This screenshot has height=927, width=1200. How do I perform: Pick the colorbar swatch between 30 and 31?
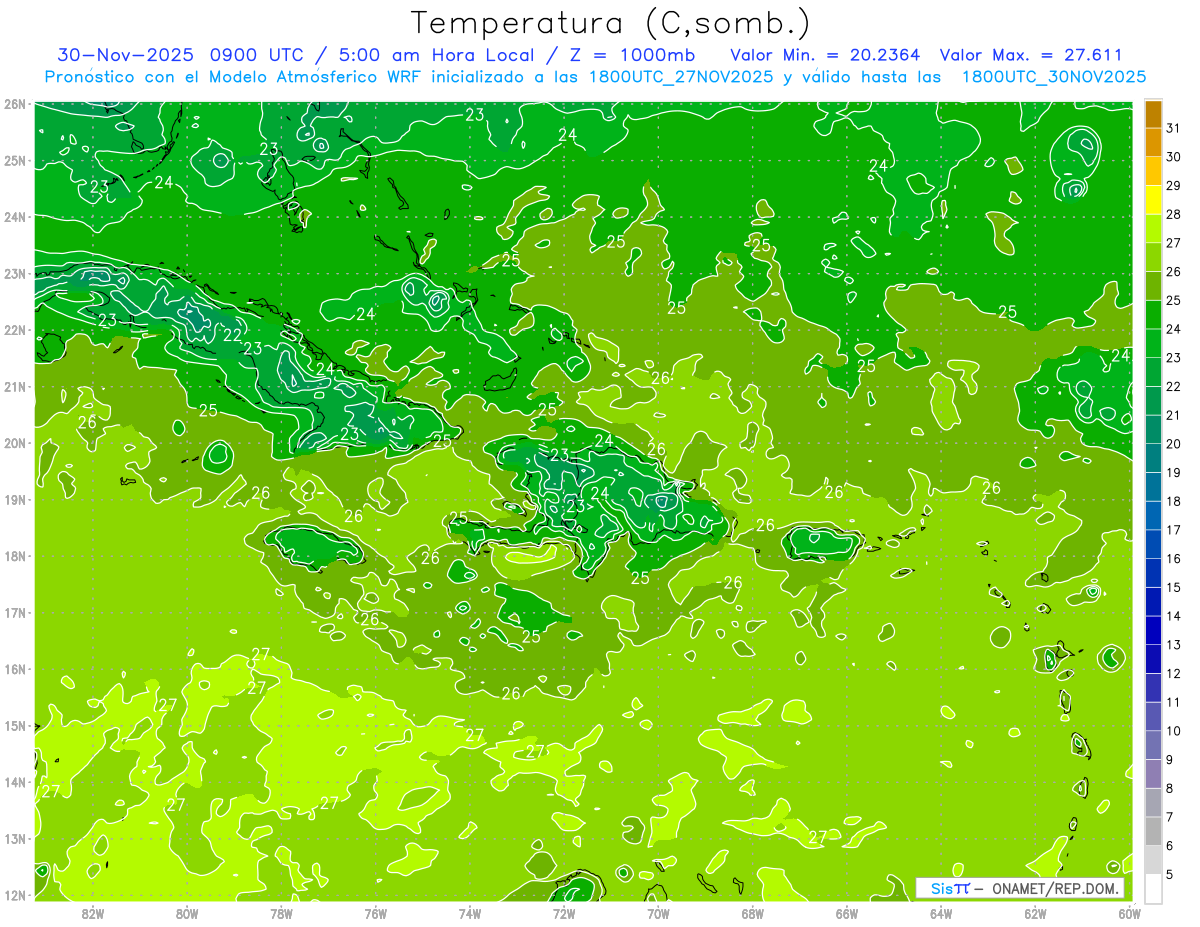click(1153, 143)
